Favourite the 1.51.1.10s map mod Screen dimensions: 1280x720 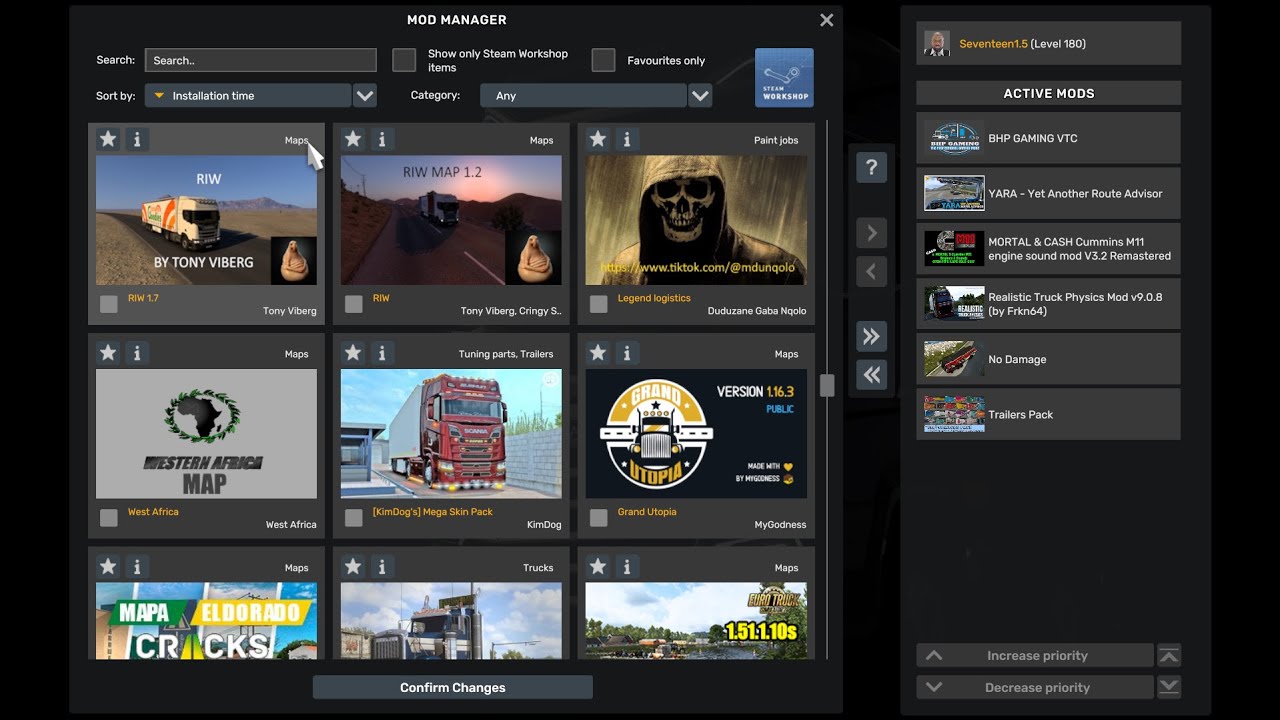(598, 567)
